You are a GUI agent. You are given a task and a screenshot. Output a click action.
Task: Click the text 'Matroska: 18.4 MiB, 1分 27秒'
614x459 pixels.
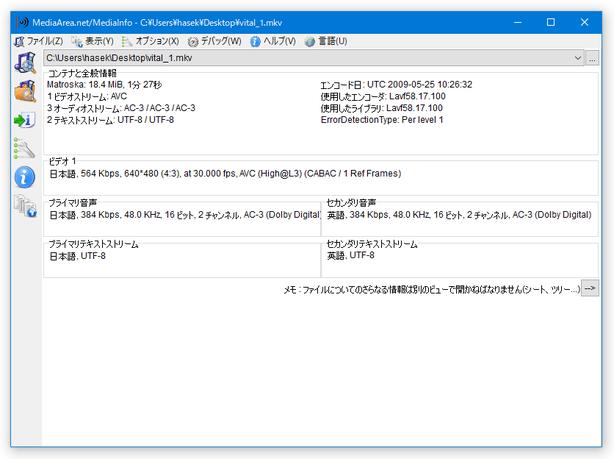click(x=104, y=85)
